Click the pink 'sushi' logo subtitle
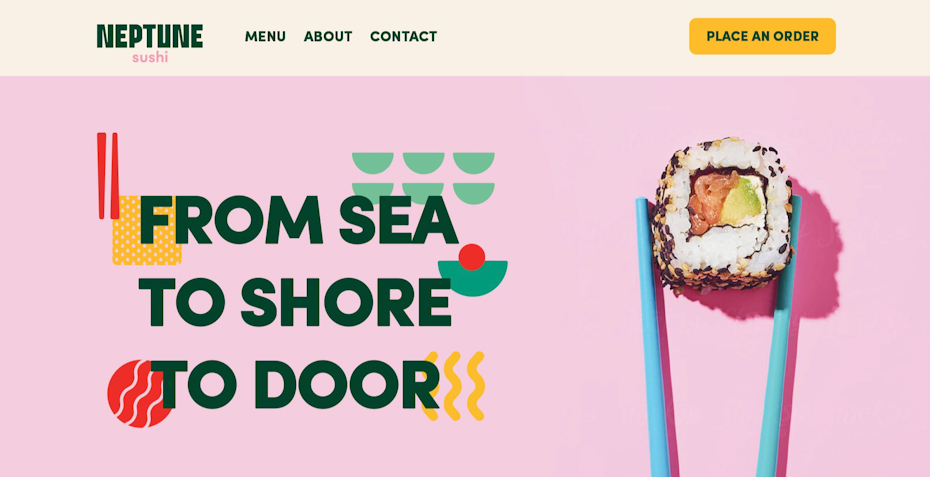930x477 pixels. coord(150,58)
